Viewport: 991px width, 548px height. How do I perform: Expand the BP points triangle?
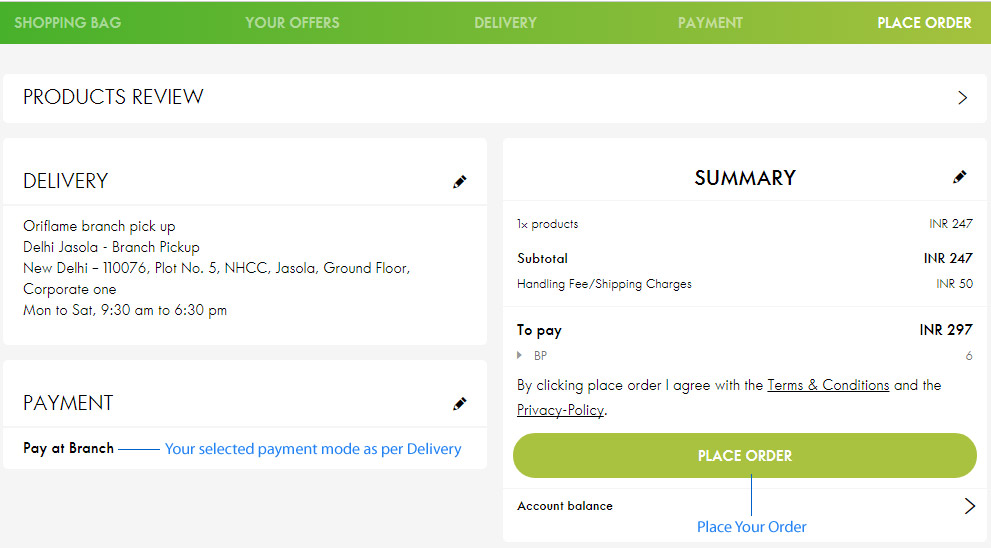coord(520,355)
